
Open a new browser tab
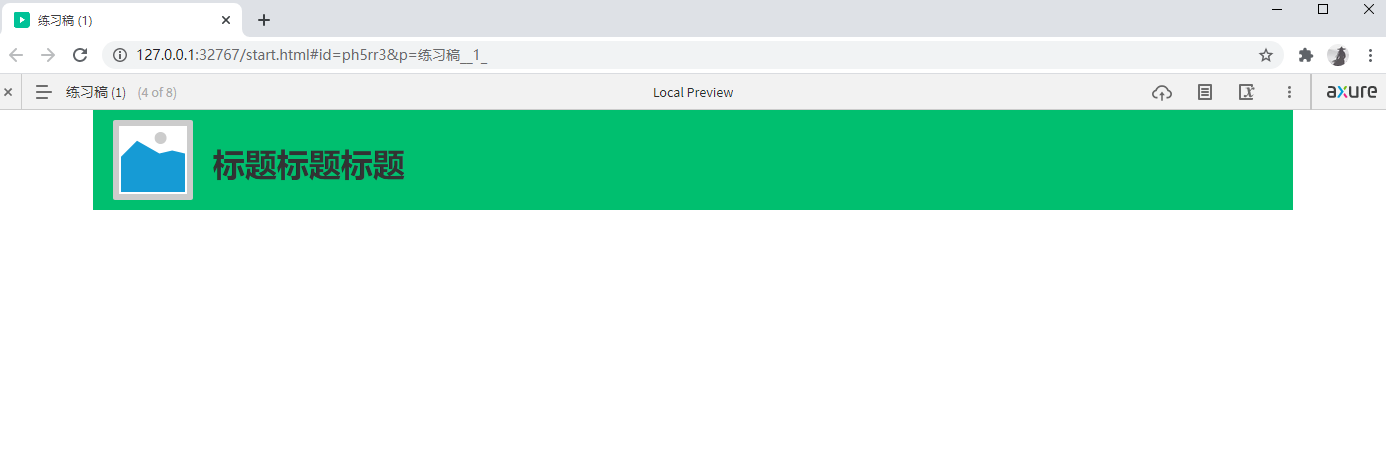click(264, 20)
